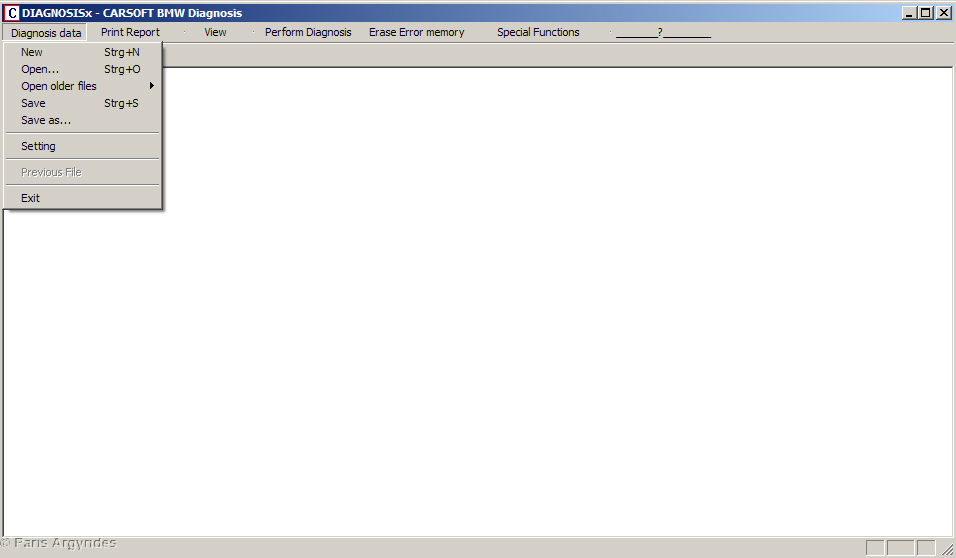
Task: Click the CARSOFT application icon in title bar
Action: (12, 13)
